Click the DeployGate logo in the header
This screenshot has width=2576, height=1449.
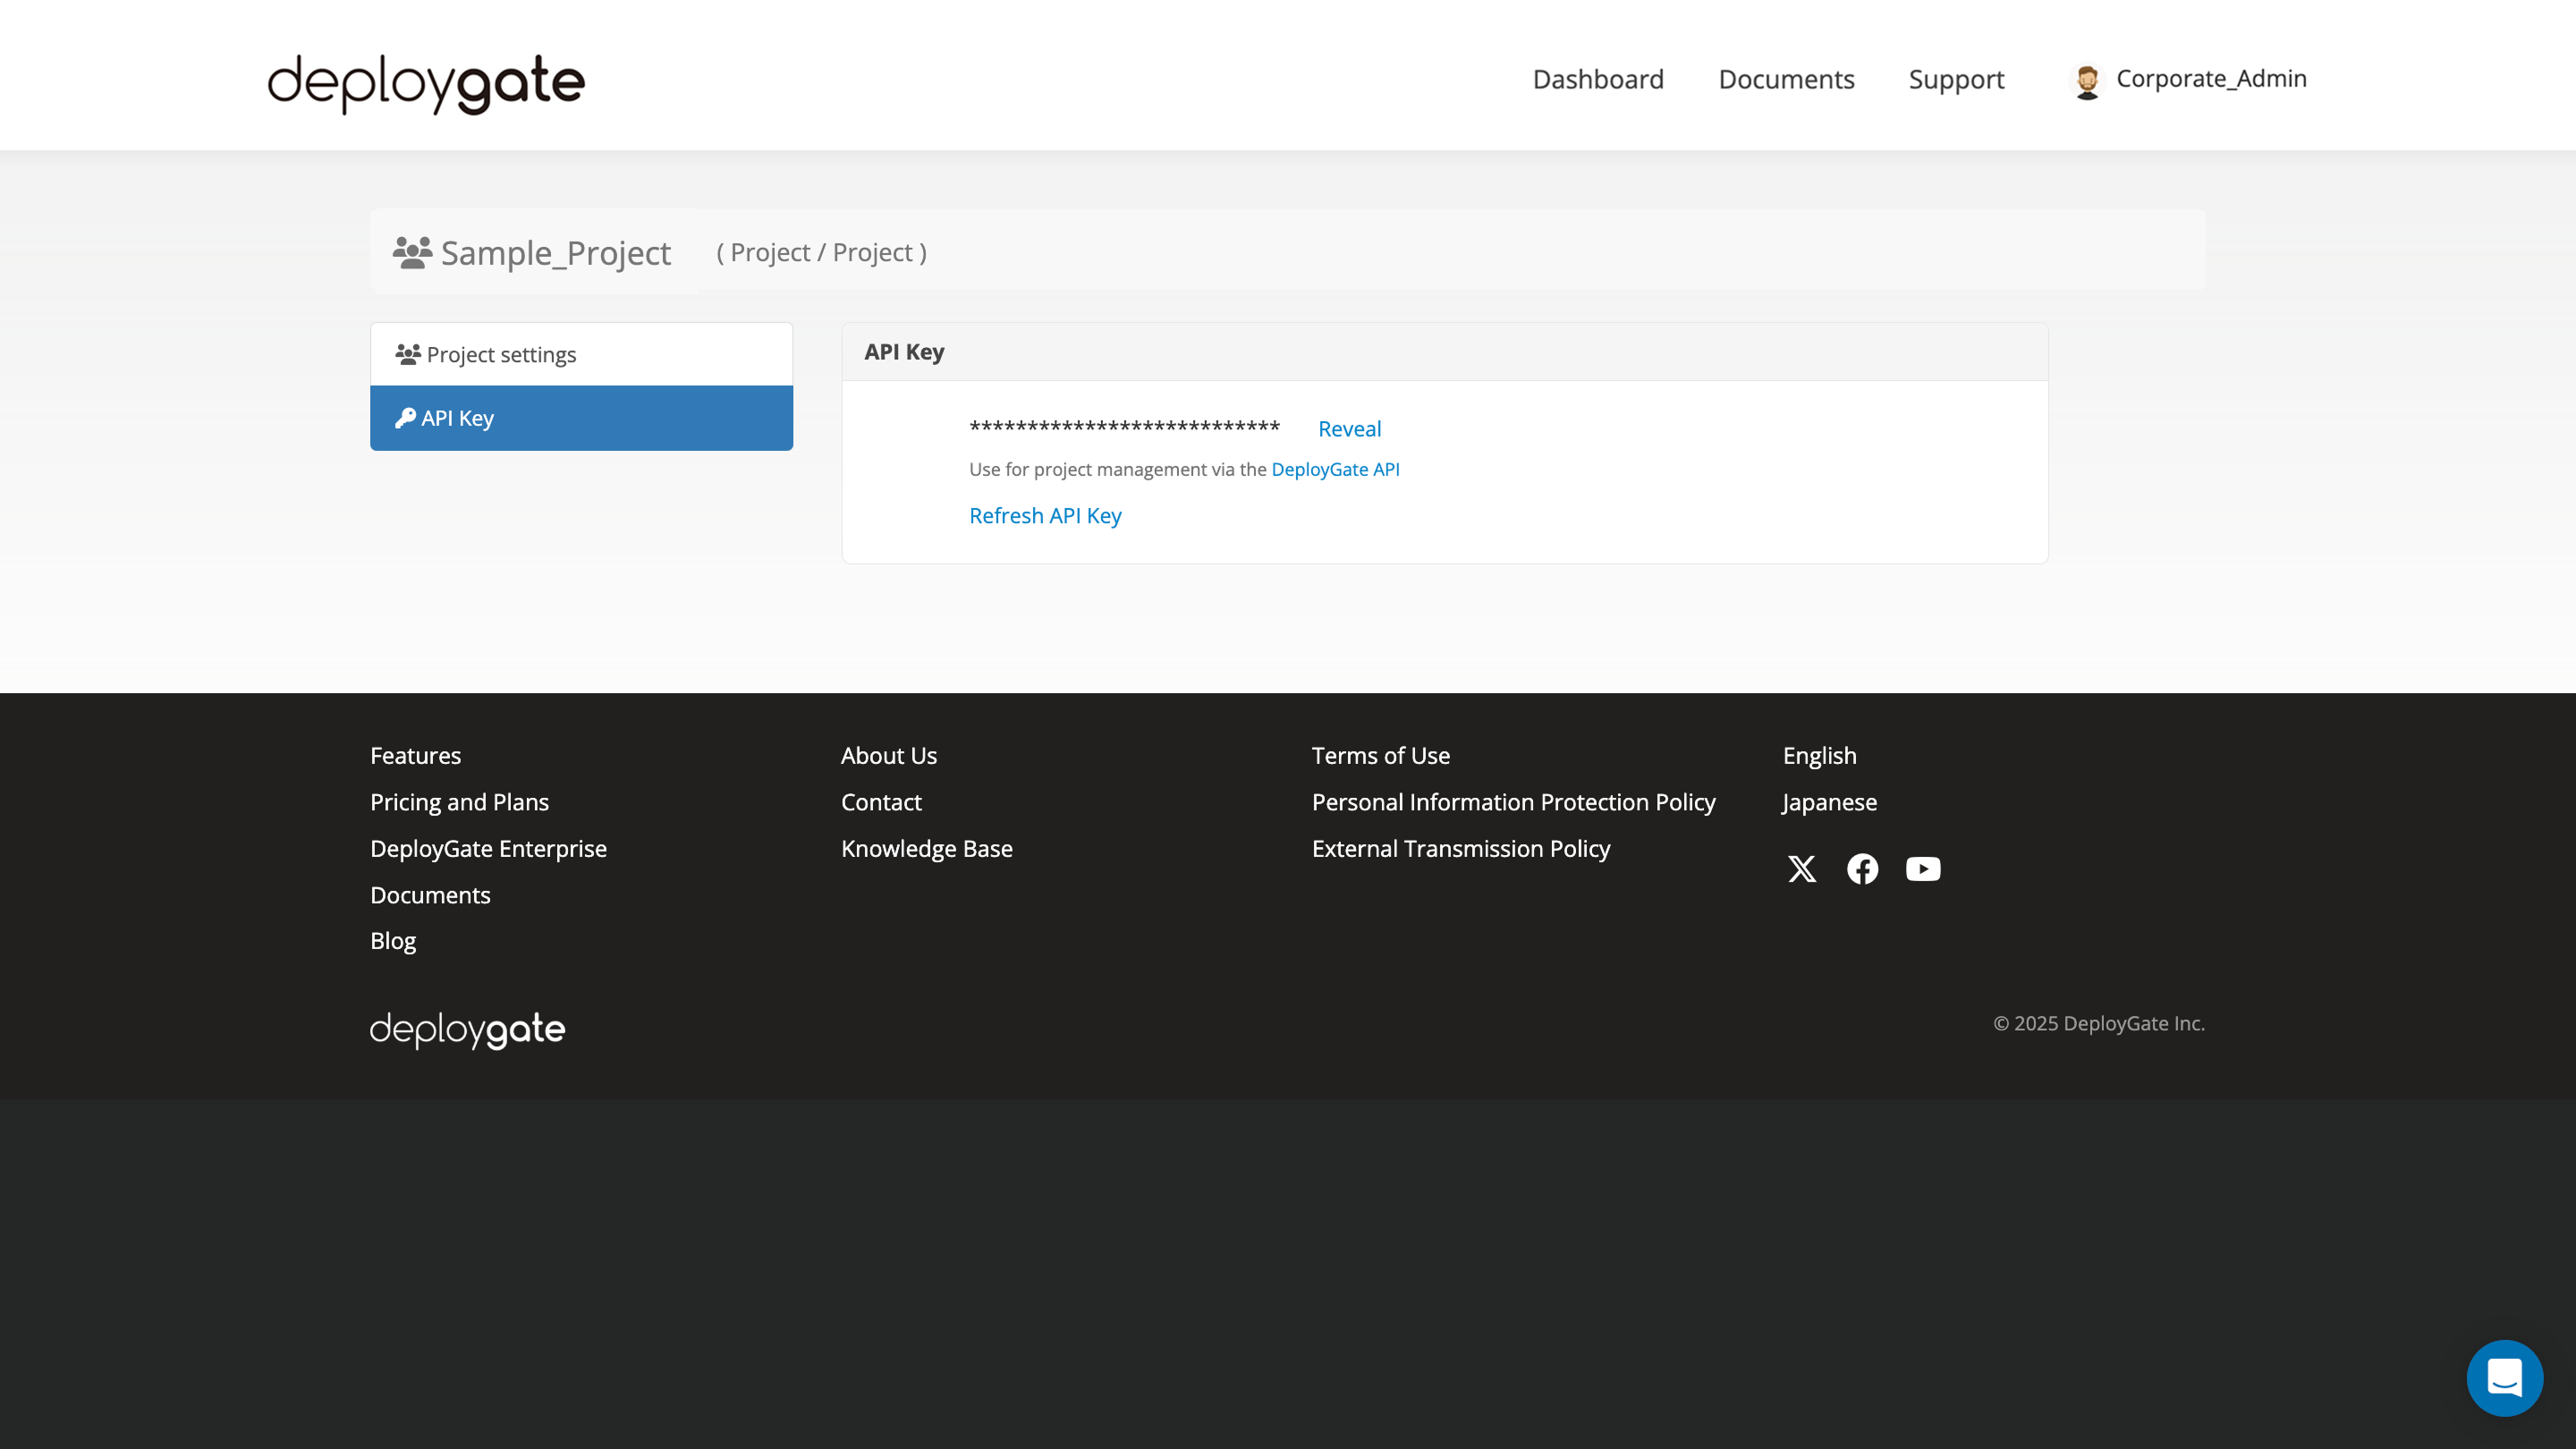425,83
